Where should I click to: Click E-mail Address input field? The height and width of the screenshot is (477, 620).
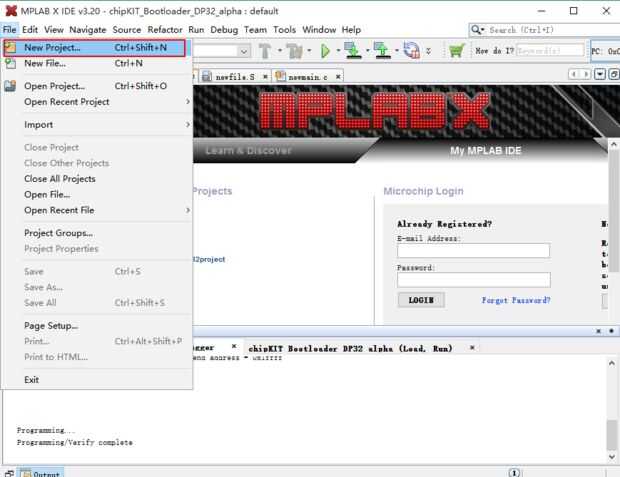473,250
